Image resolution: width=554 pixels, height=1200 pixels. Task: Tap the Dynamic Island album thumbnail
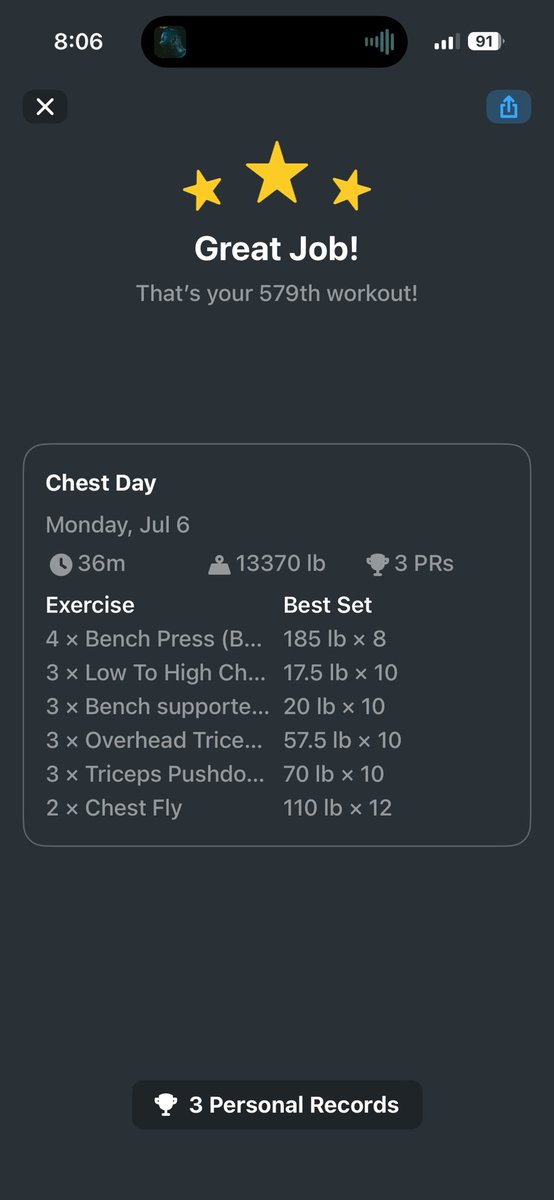tap(170, 42)
